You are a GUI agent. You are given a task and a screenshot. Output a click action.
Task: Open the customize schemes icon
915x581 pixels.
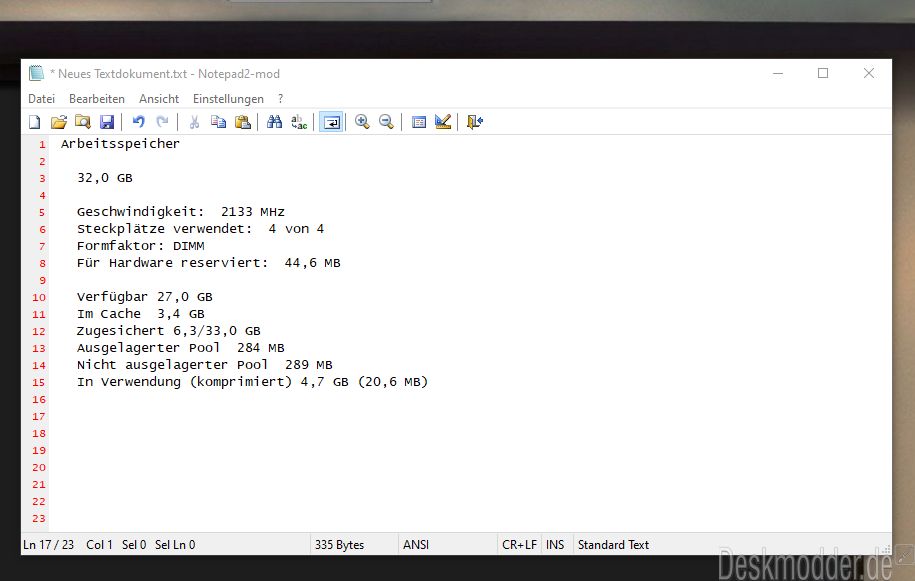443,122
